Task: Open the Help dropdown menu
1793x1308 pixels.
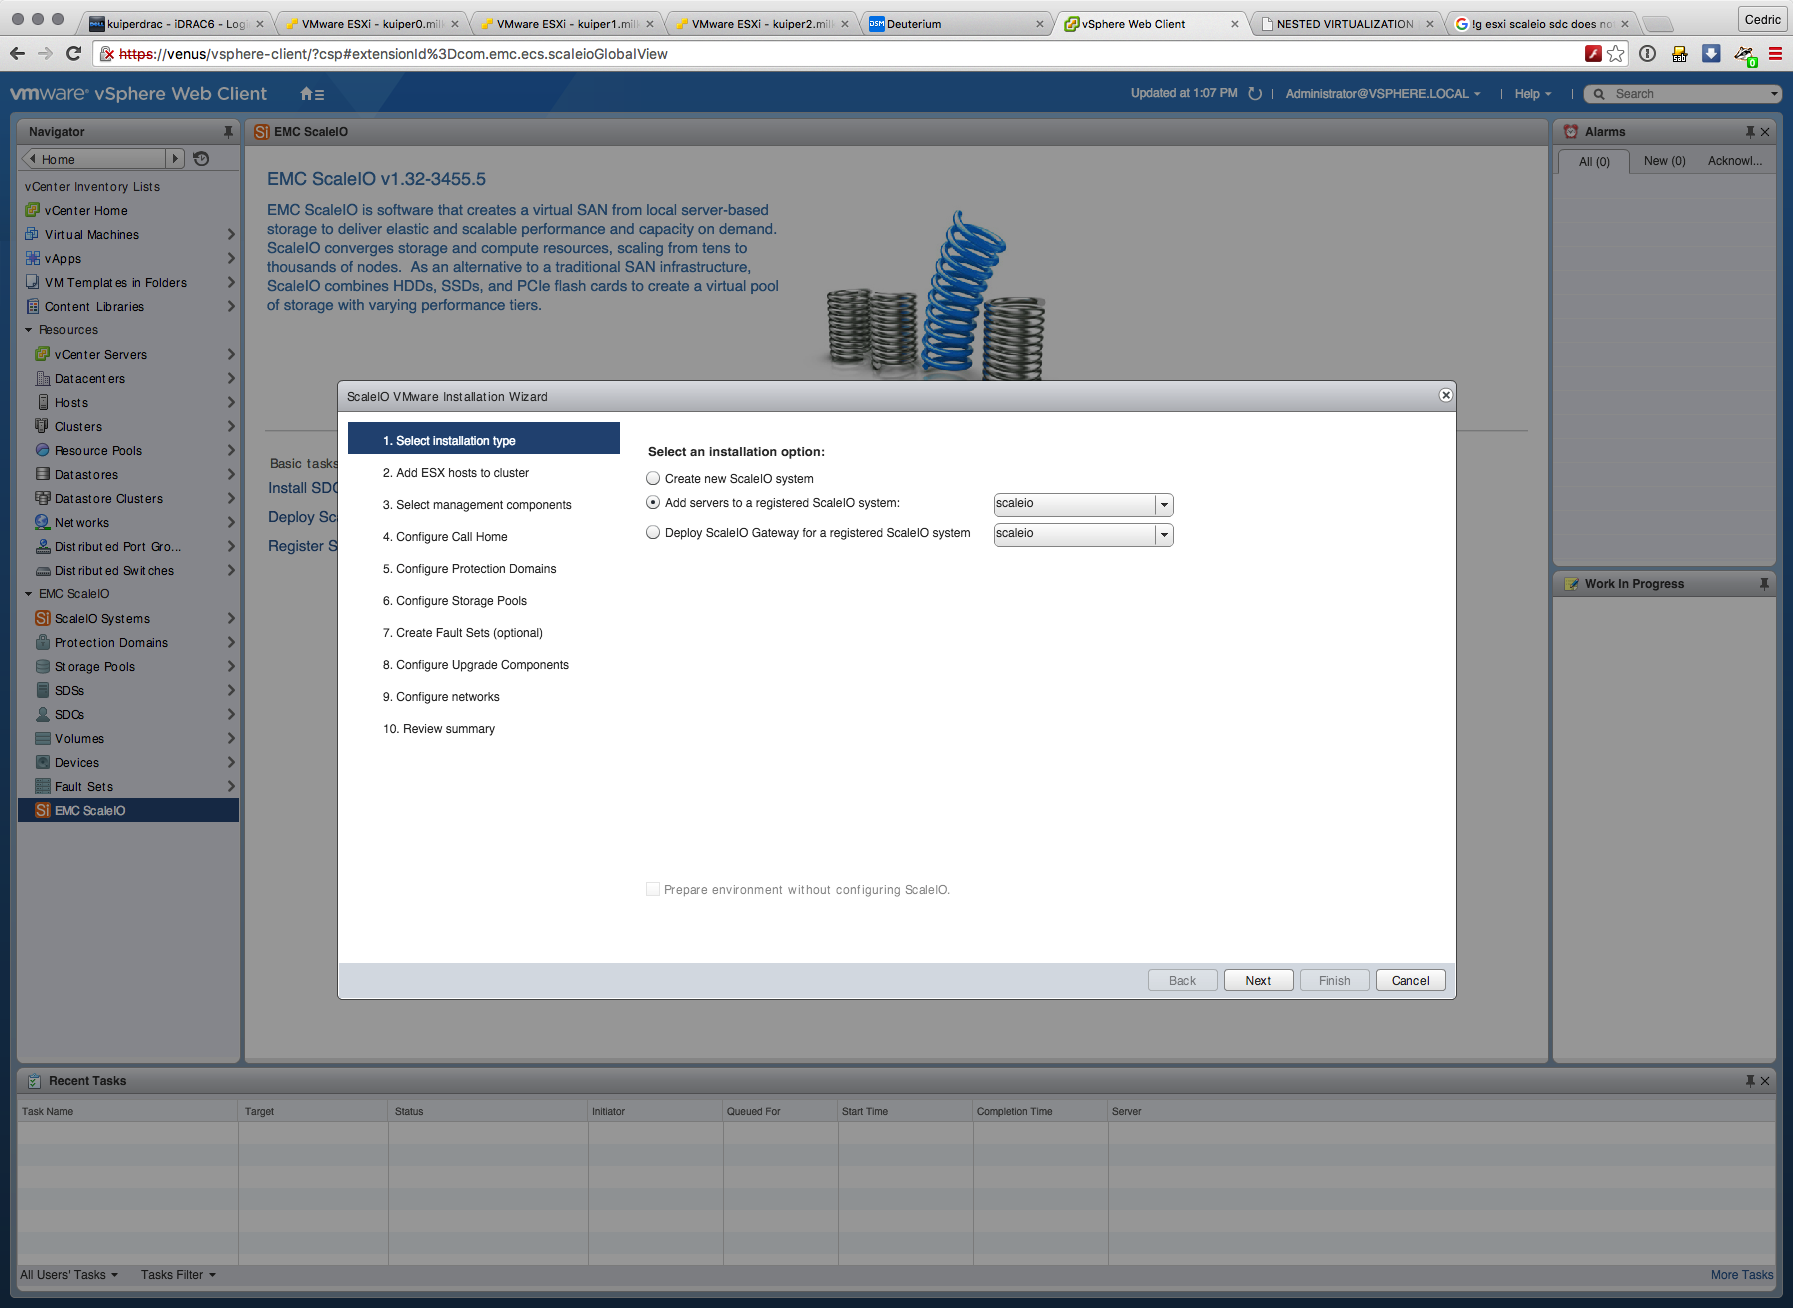Action: 1533,94
